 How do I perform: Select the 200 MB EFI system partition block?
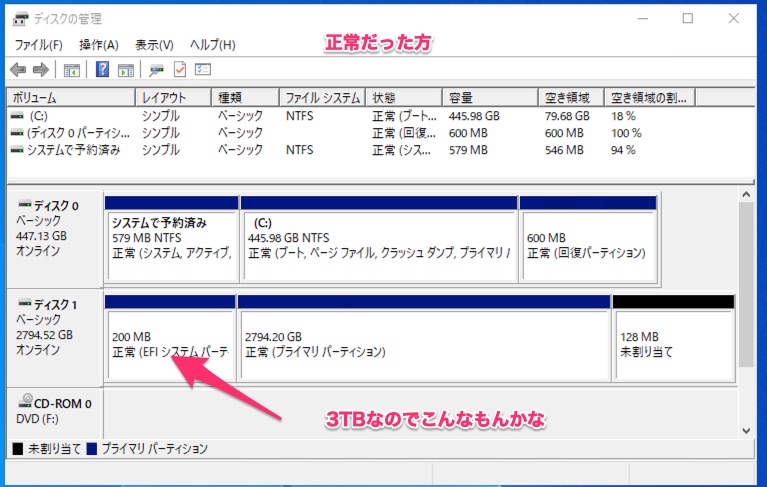coord(170,338)
